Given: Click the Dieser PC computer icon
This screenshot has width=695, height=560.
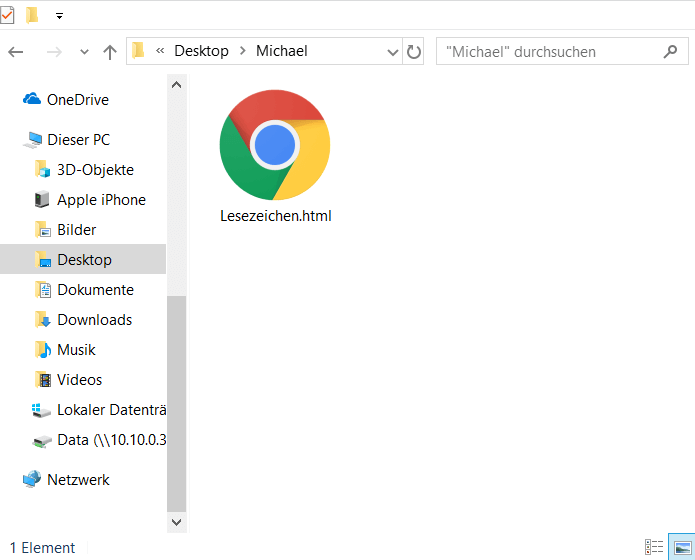Looking at the screenshot, I should (x=32, y=140).
